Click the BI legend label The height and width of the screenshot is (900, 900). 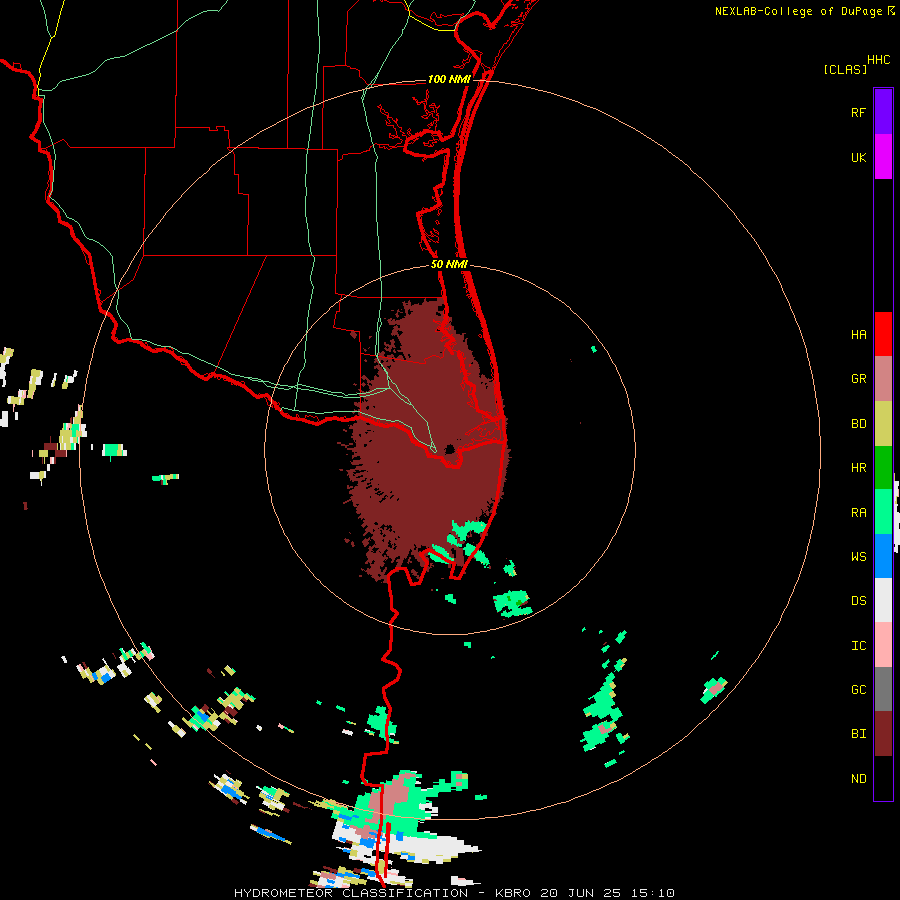(x=859, y=734)
